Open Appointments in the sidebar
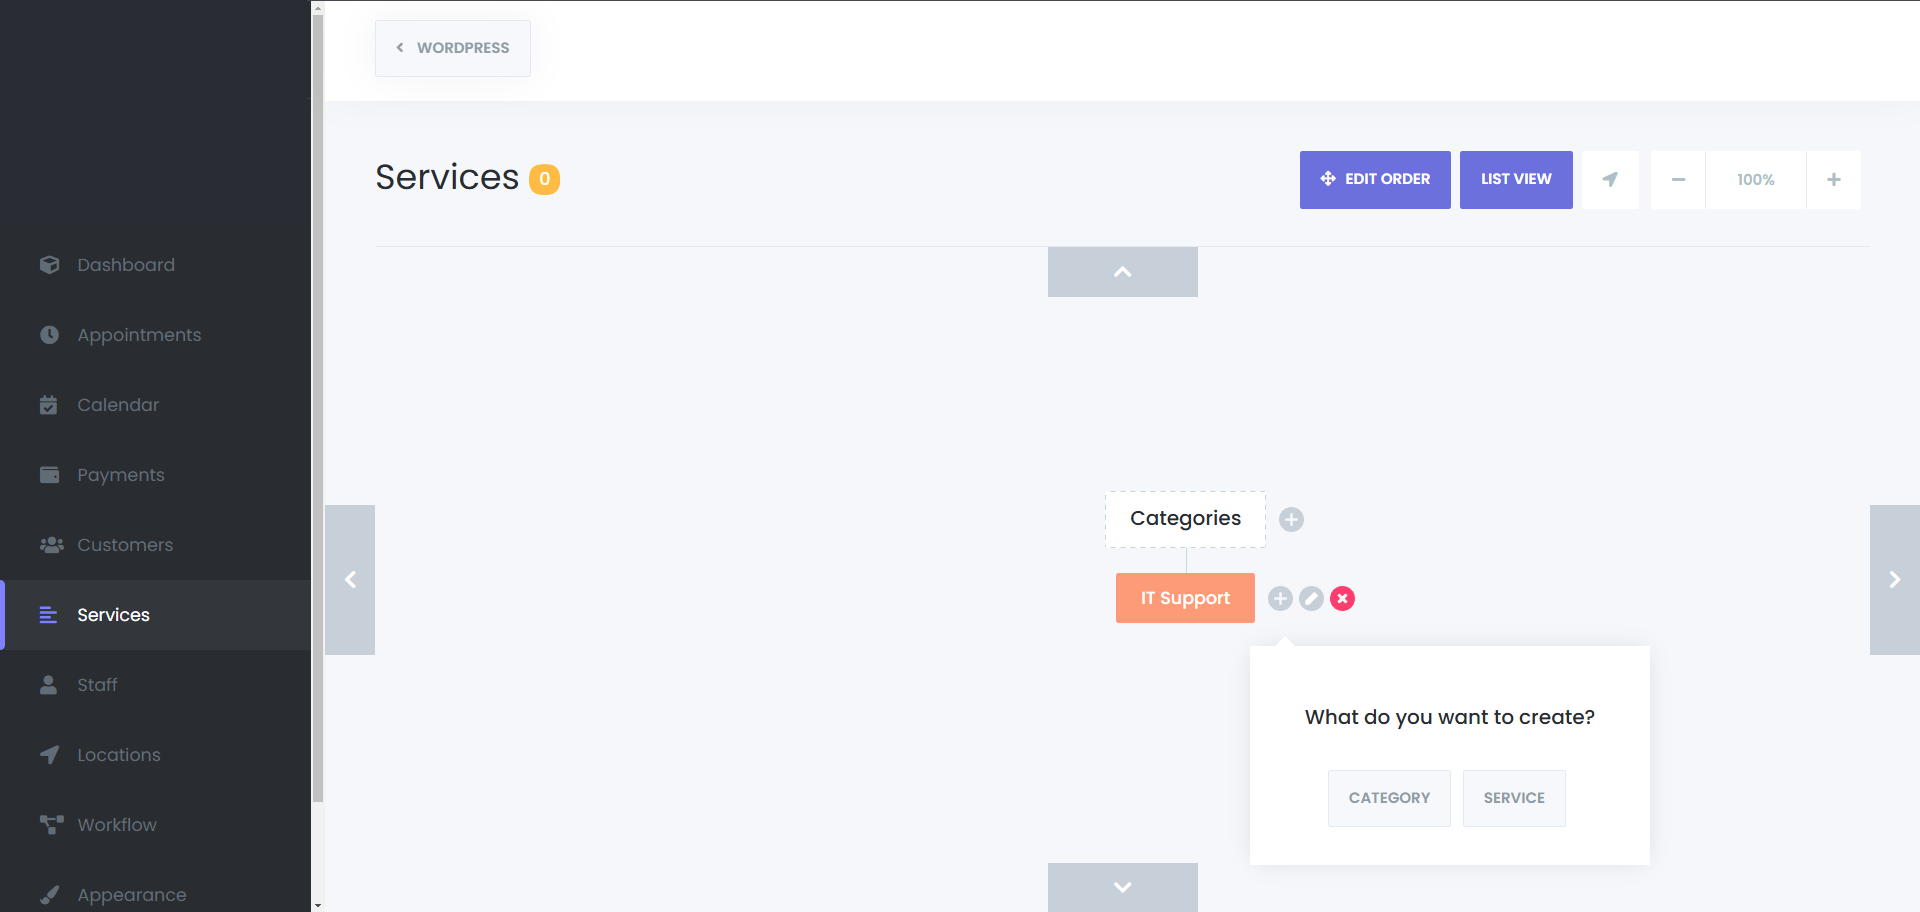This screenshot has width=1920, height=912. point(139,335)
